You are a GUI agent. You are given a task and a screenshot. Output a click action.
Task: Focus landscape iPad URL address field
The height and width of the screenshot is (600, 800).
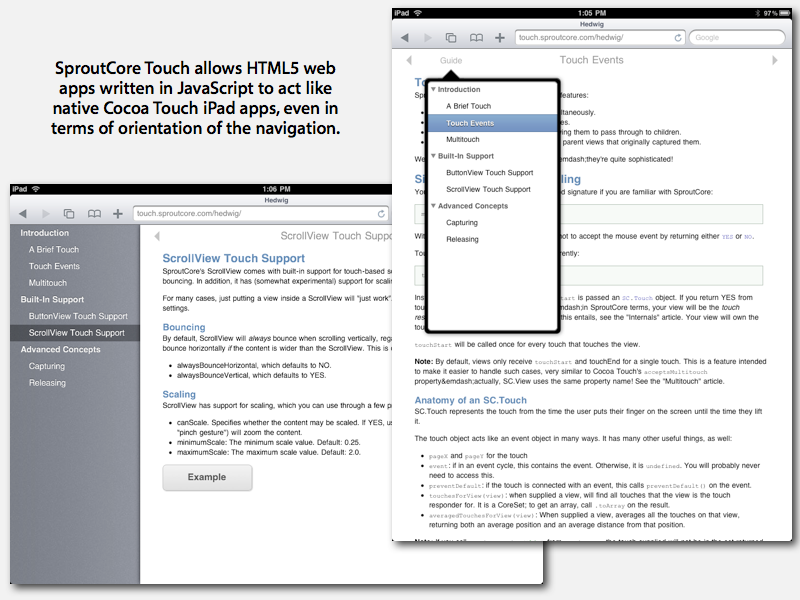261,214
